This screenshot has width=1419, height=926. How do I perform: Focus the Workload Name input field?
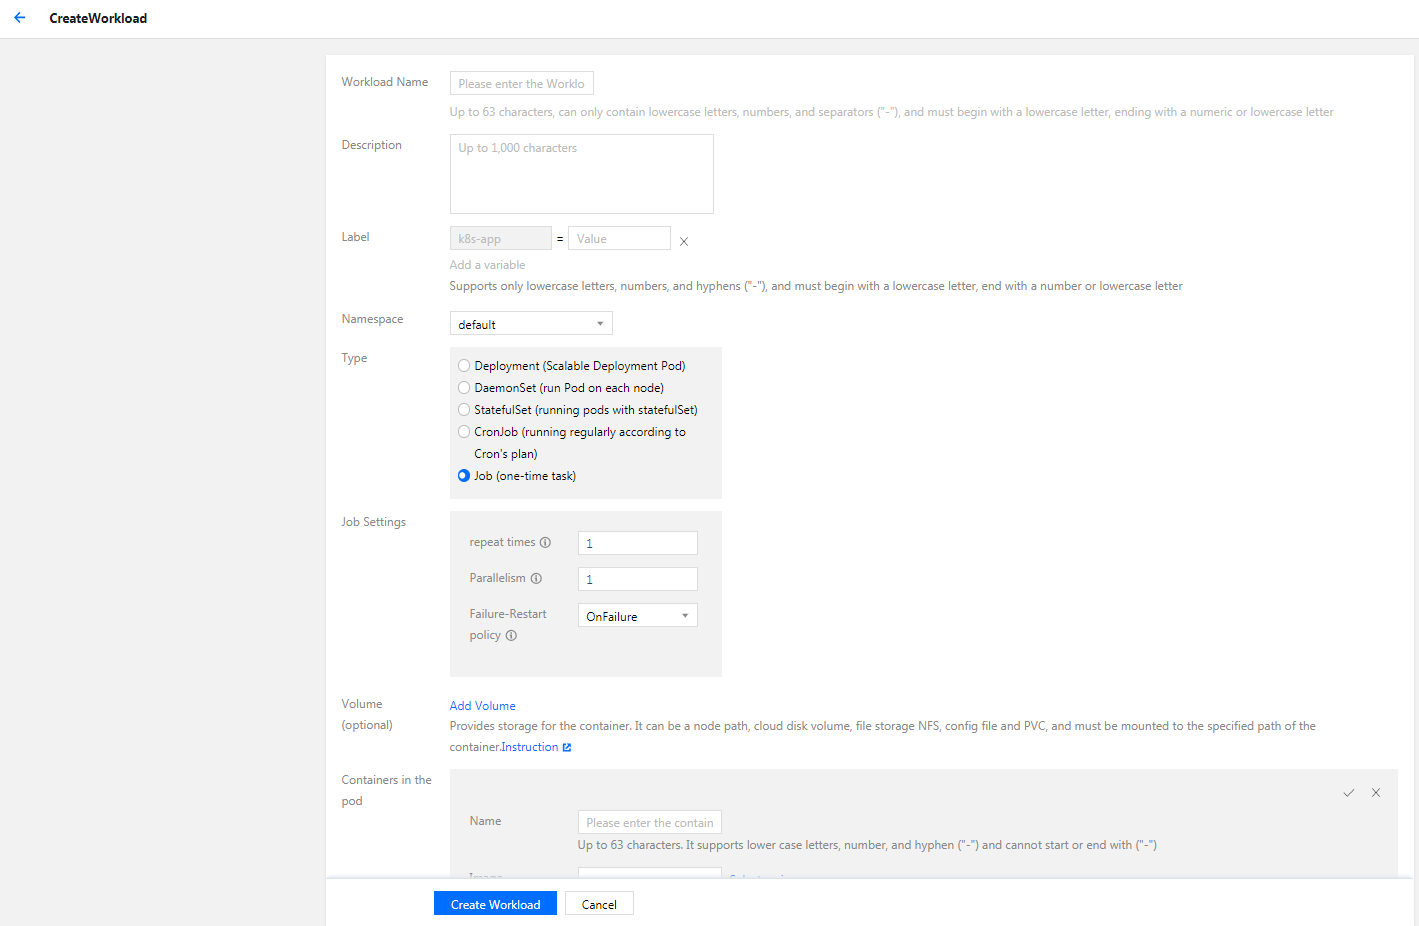tap(521, 84)
